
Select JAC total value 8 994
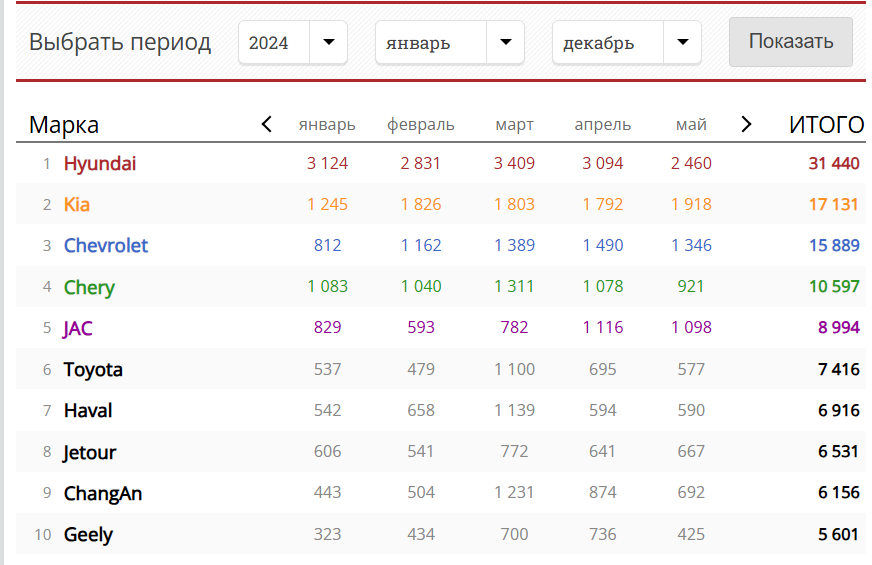click(x=839, y=328)
